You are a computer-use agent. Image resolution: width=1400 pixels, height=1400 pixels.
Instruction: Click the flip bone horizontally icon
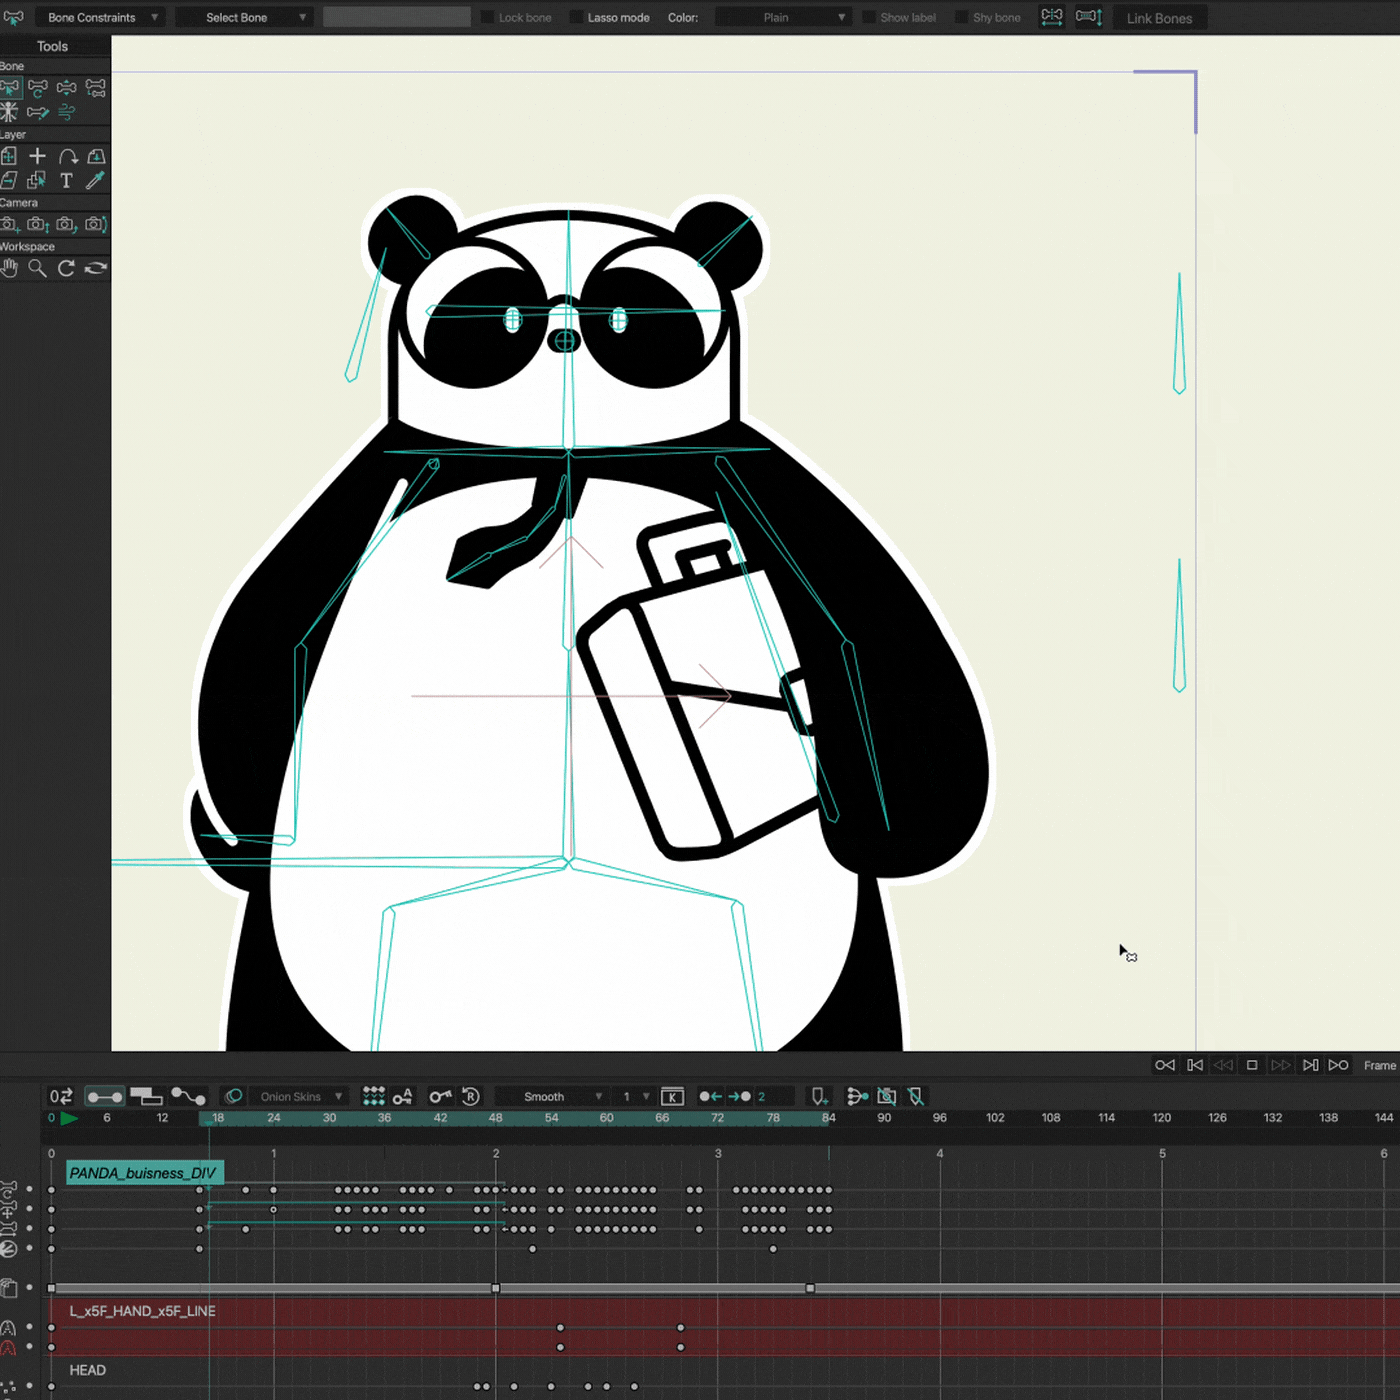pyautogui.click(x=1052, y=17)
